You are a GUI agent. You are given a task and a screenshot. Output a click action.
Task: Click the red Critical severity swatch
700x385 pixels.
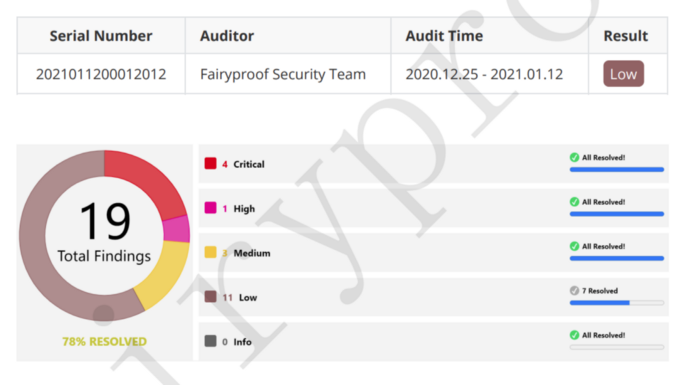point(210,163)
